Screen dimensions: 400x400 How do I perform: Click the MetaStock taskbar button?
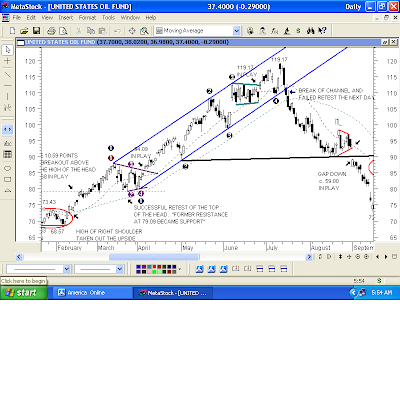[x=173, y=293]
